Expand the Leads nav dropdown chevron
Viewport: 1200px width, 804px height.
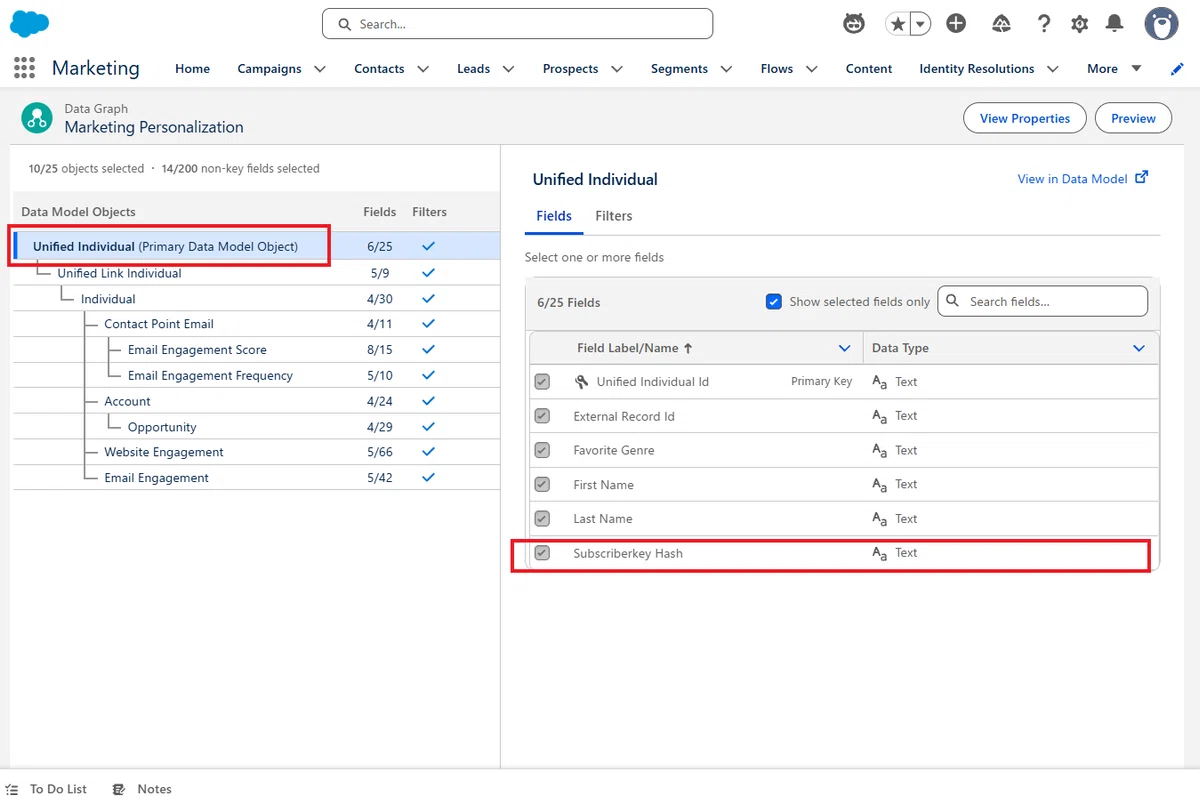click(508, 69)
